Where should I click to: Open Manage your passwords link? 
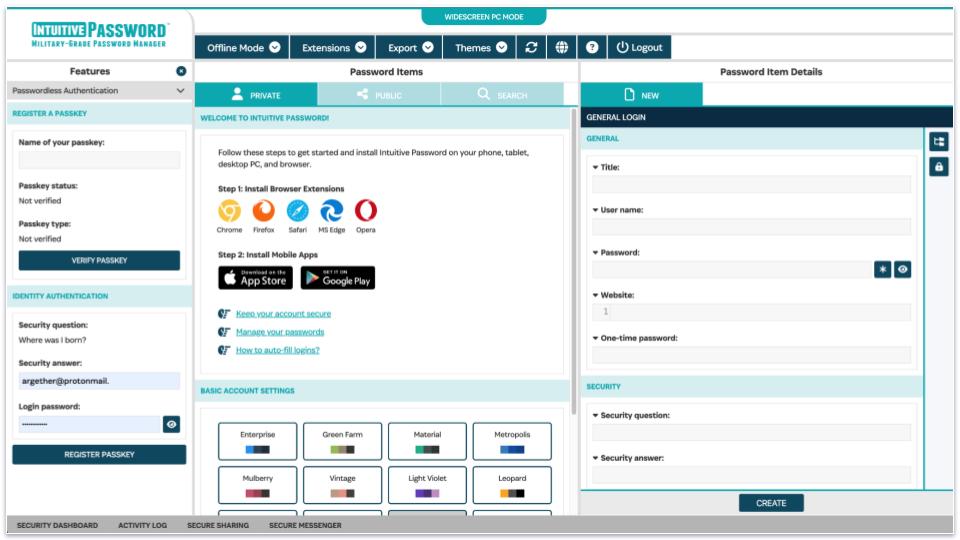[280, 332]
